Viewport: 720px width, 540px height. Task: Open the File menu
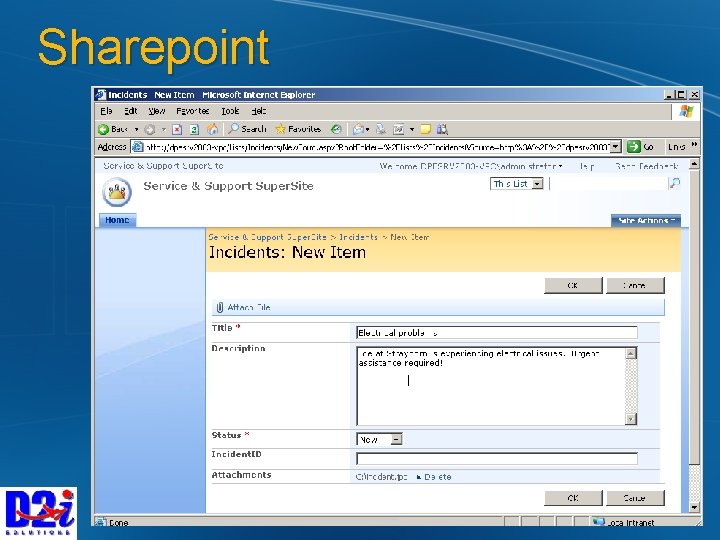click(107, 111)
